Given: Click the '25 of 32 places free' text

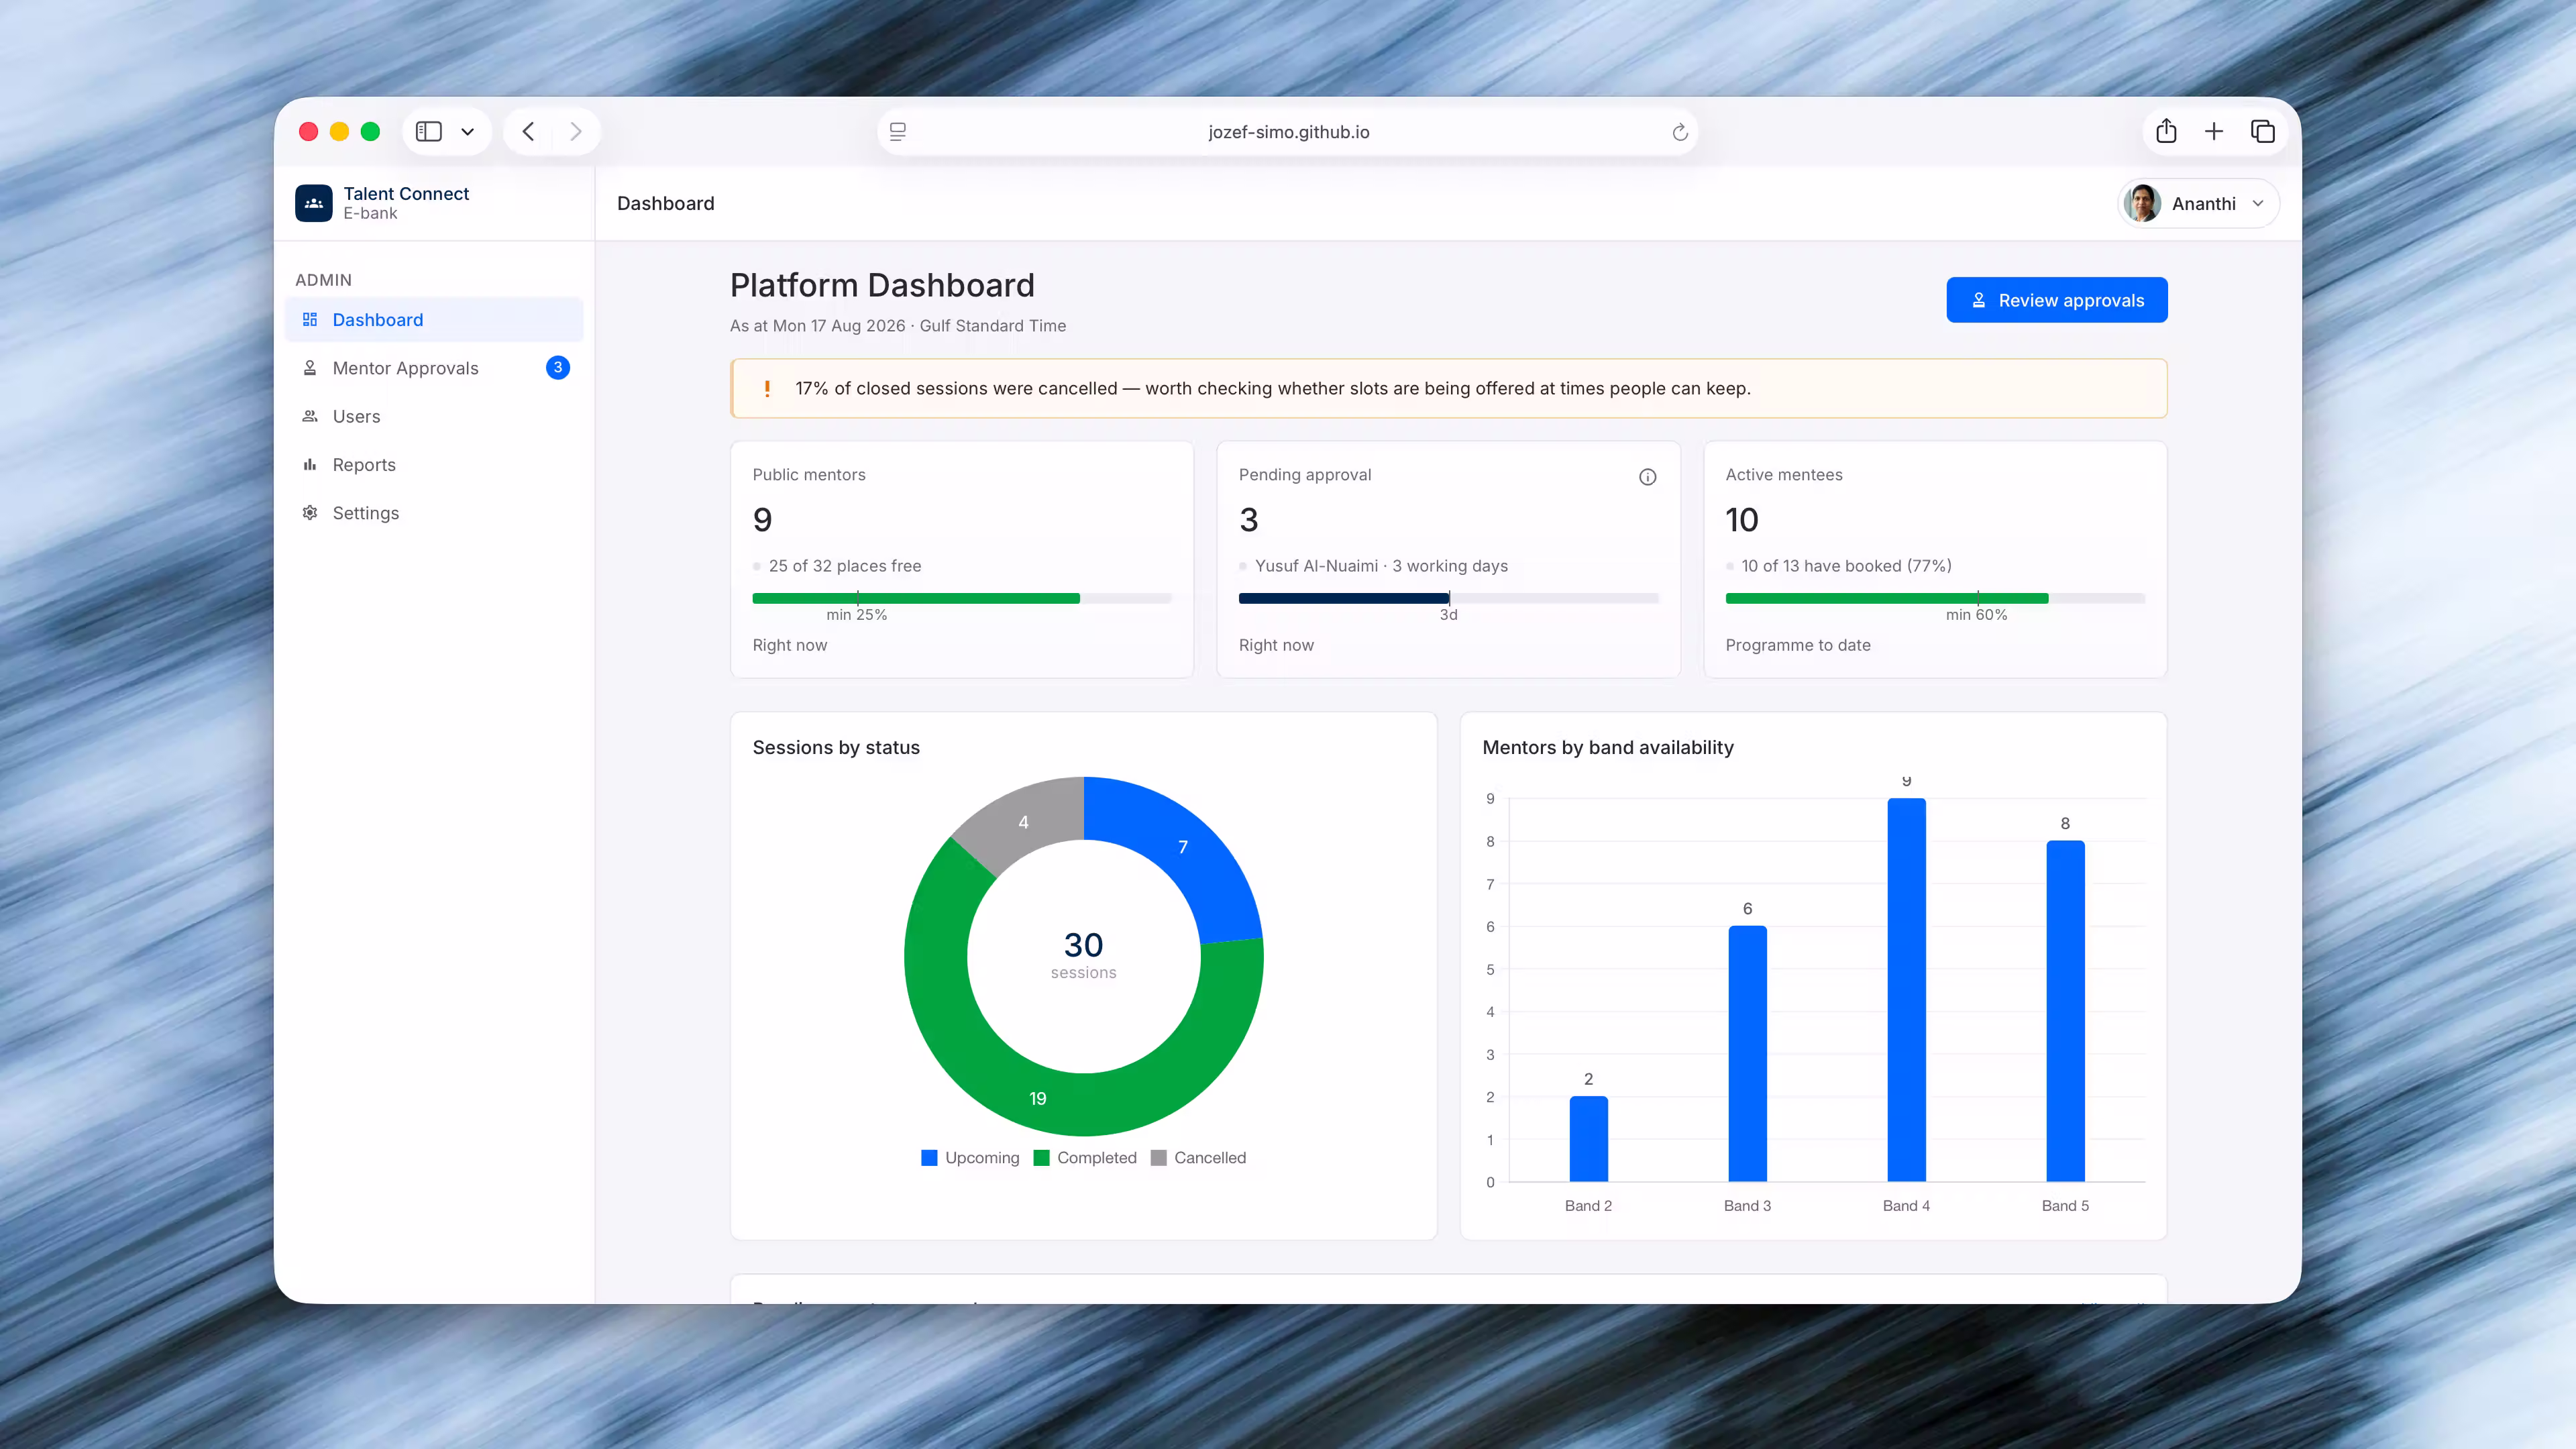Looking at the screenshot, I should 845,566.
